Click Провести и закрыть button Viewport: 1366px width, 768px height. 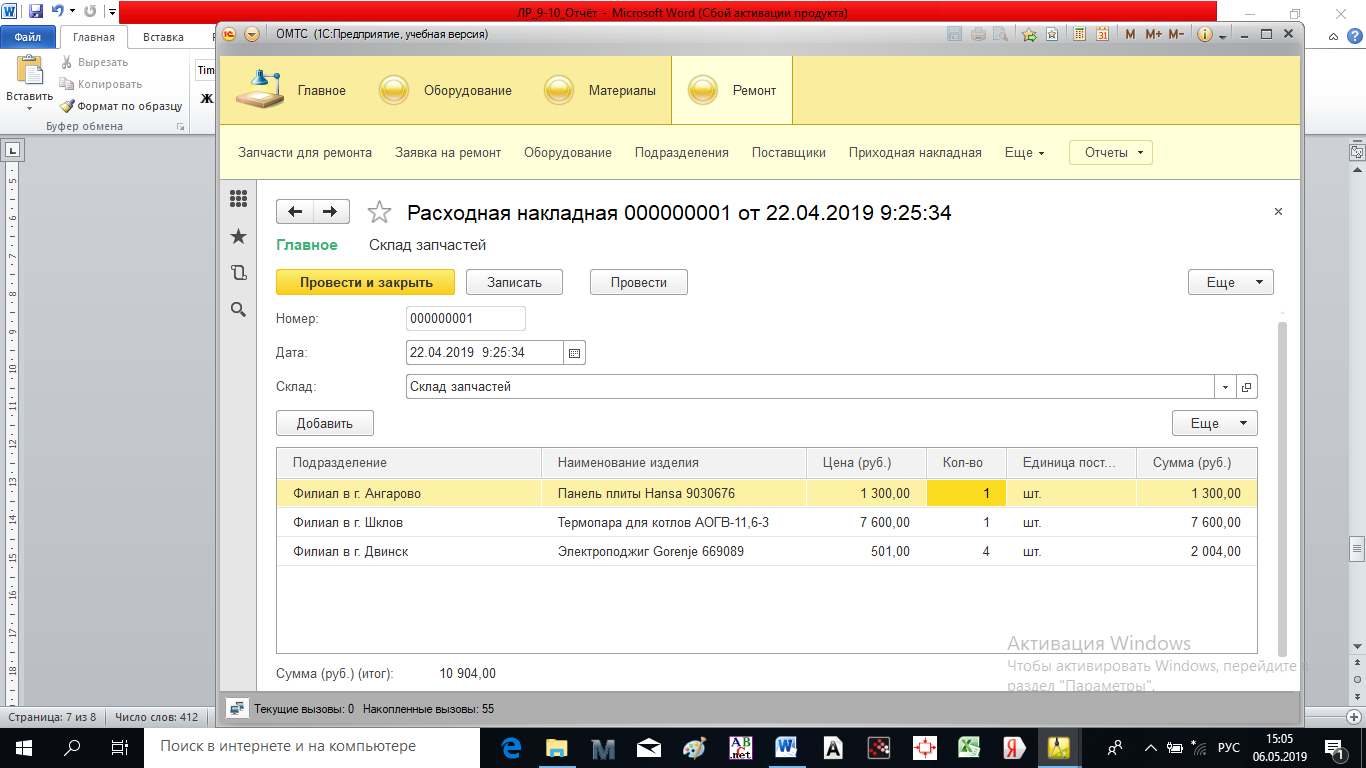coord(366,283)
